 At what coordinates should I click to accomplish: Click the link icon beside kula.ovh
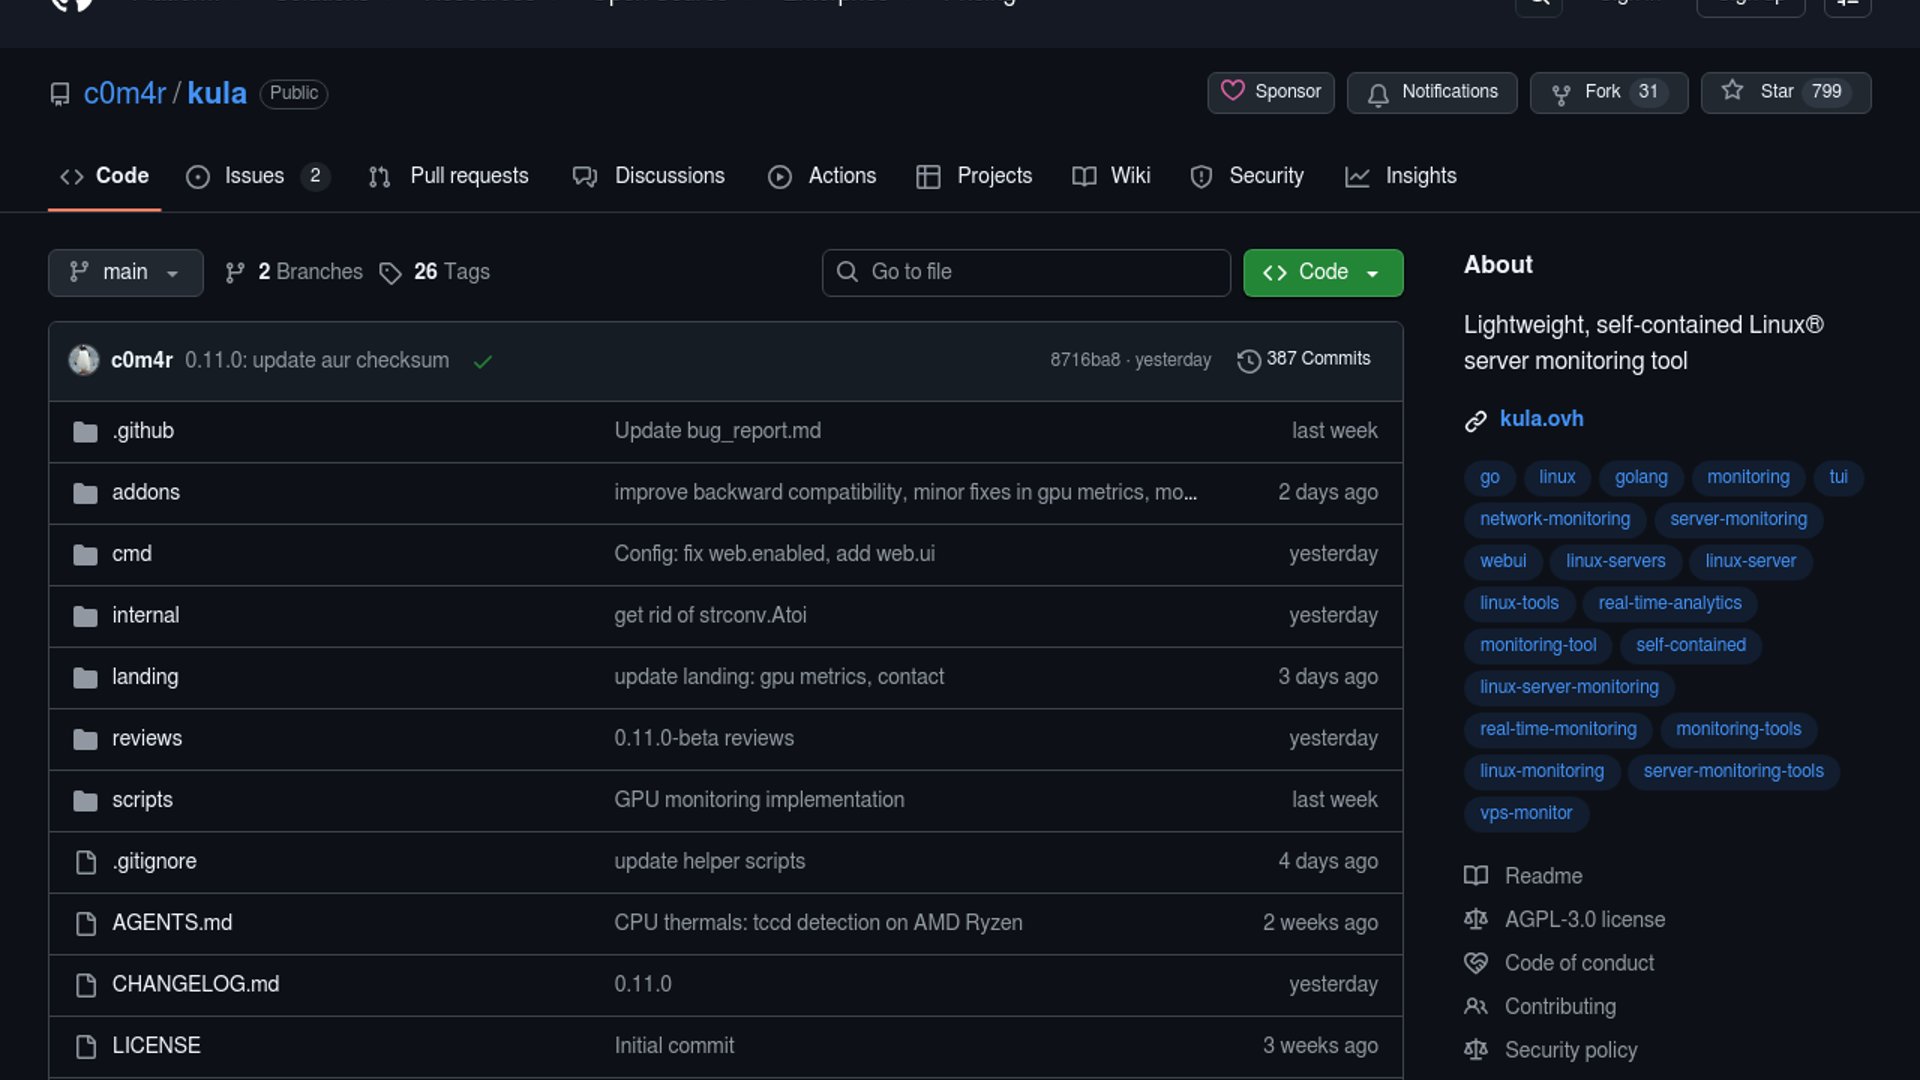click(x=1476, y=421)
